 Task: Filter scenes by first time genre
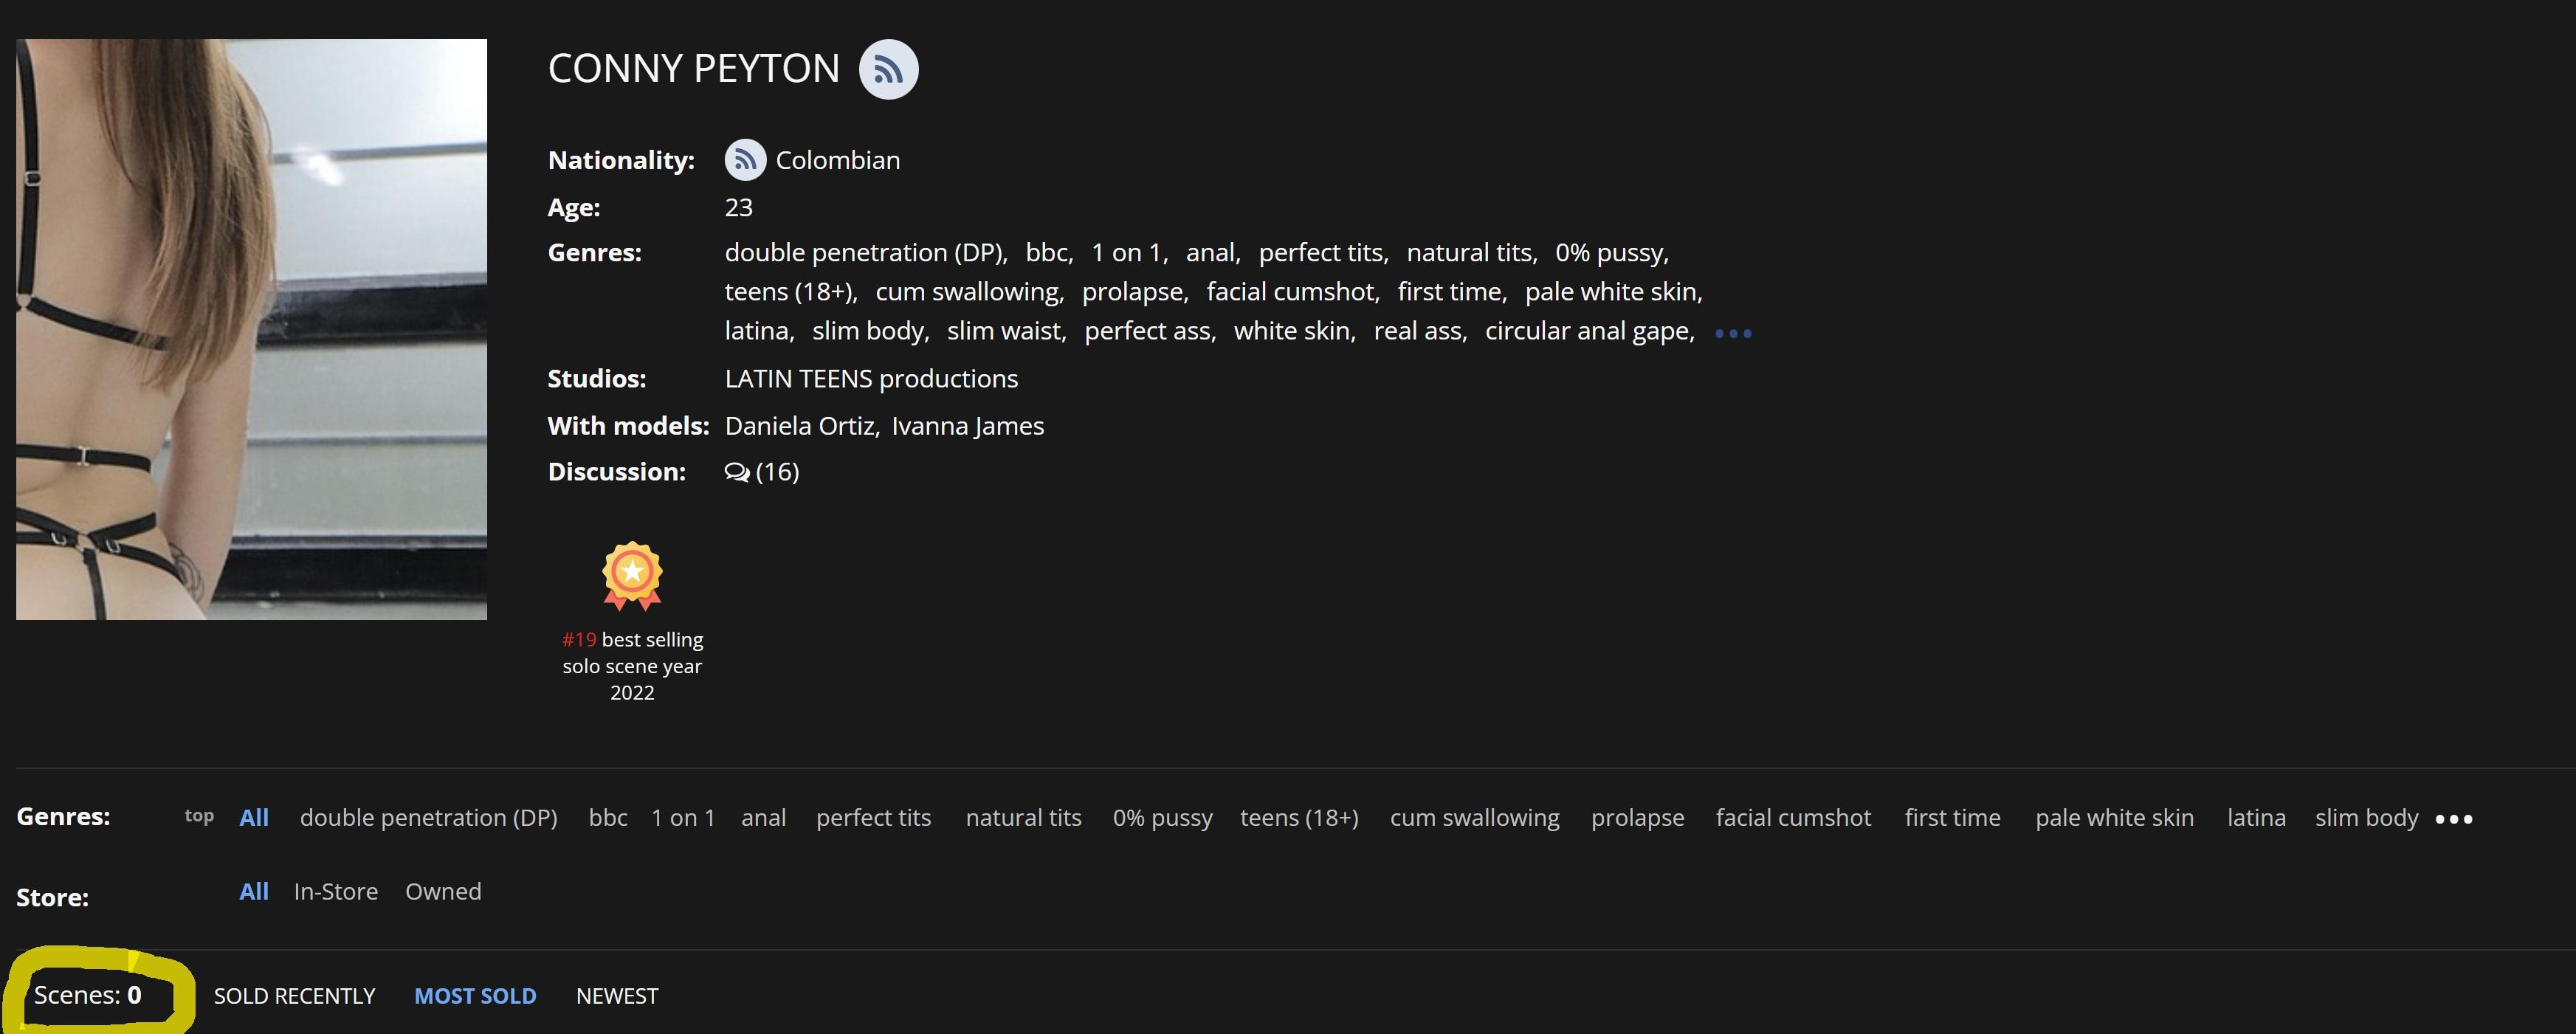tap(1952, 818)
